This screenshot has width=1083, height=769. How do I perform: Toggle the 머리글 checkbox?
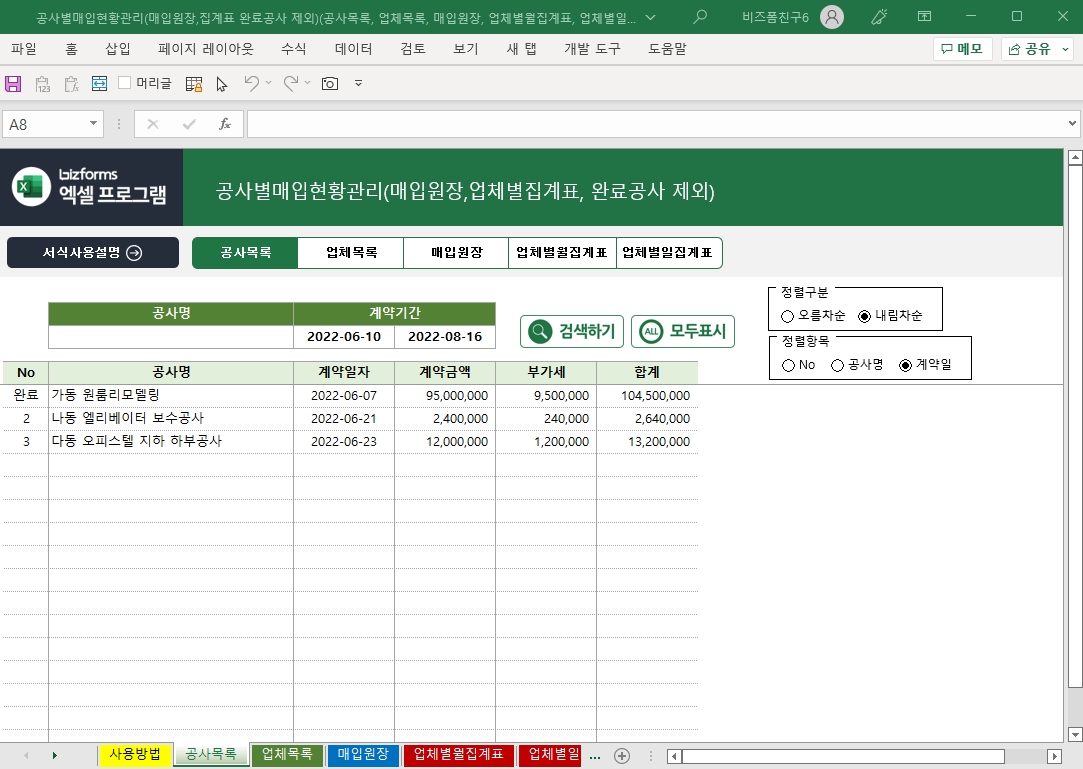125,83
